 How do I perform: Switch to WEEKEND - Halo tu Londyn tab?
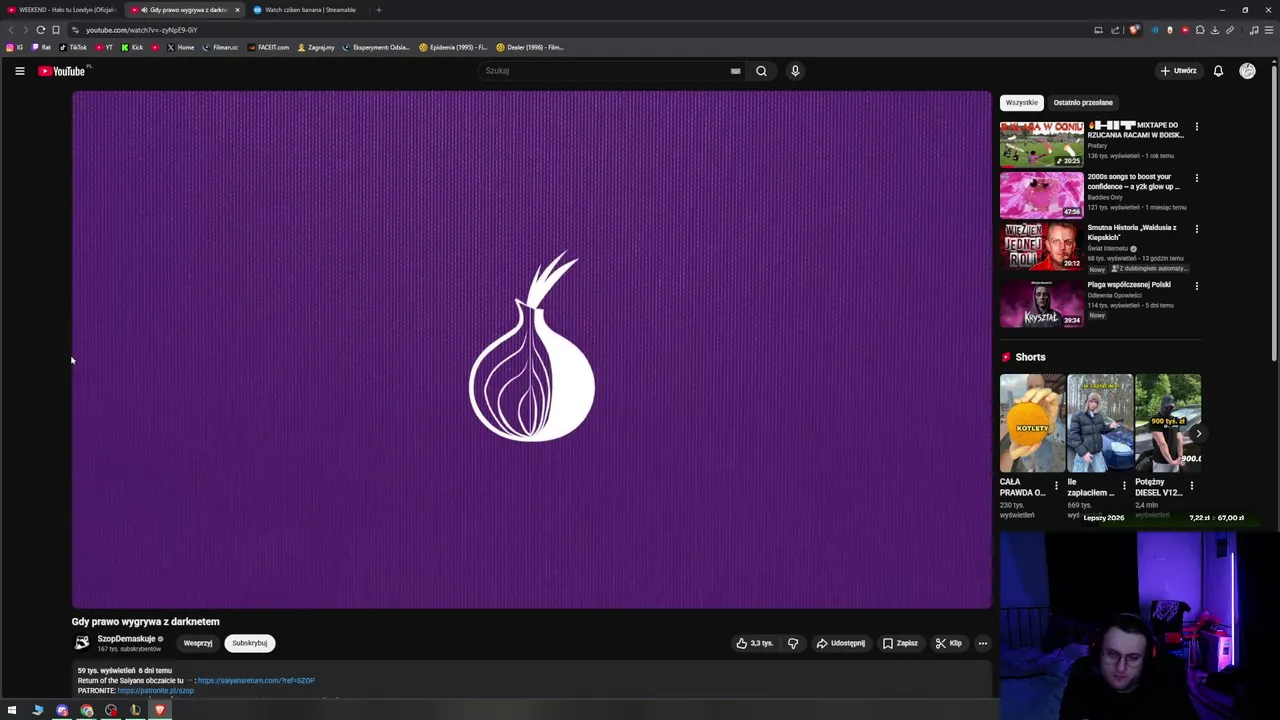[x=61, y=10]
